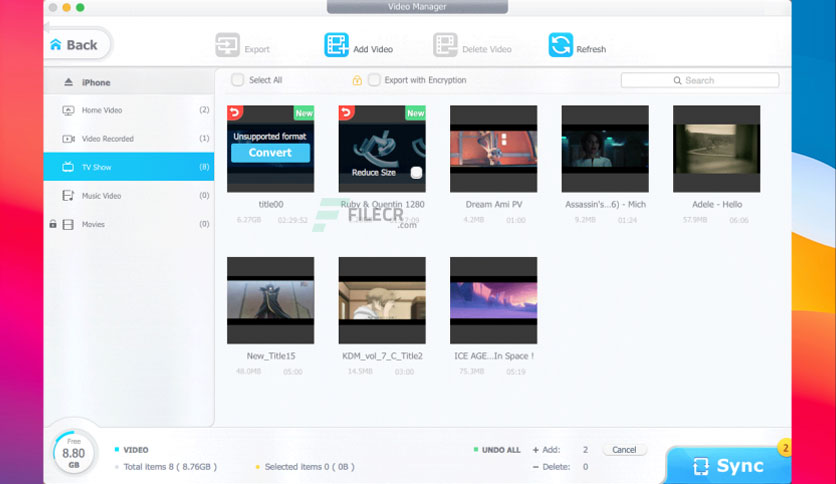This screenshot has height=484, width=836.
Task: Click the ICE AGE duration 05:19
Action: tap(516, 372)
